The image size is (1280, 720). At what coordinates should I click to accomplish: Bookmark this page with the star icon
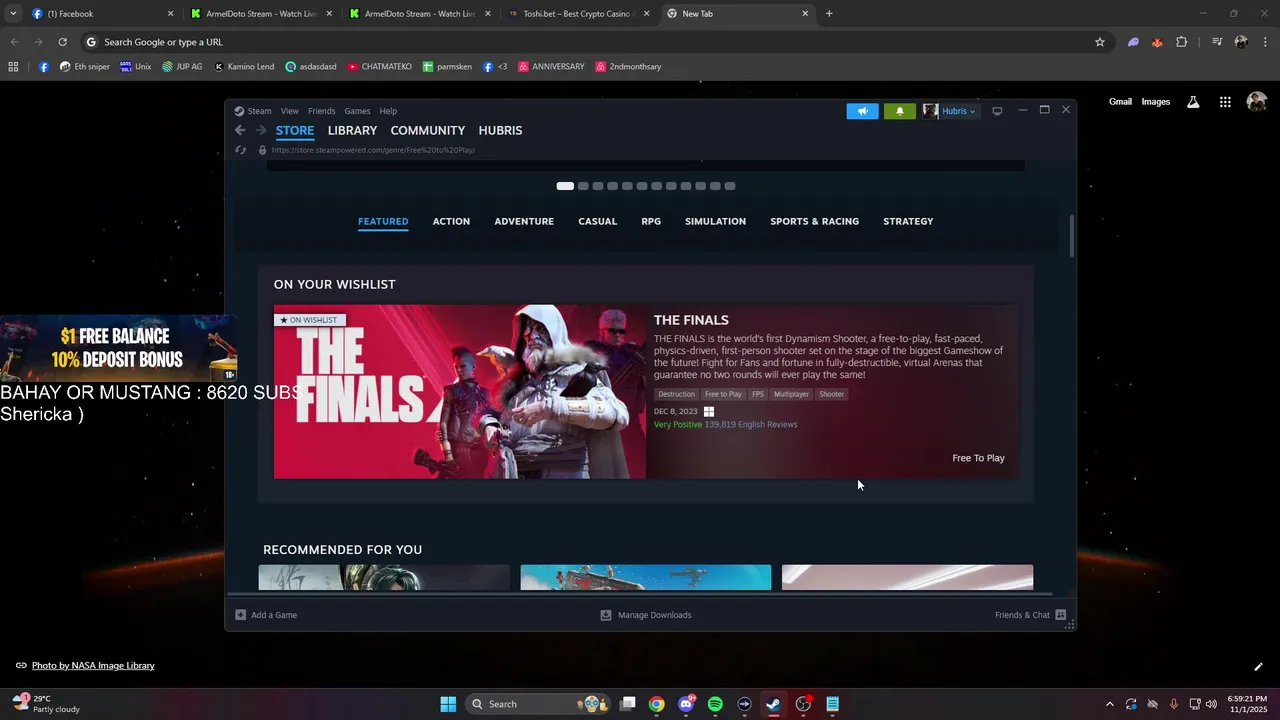coord(1100,42)
